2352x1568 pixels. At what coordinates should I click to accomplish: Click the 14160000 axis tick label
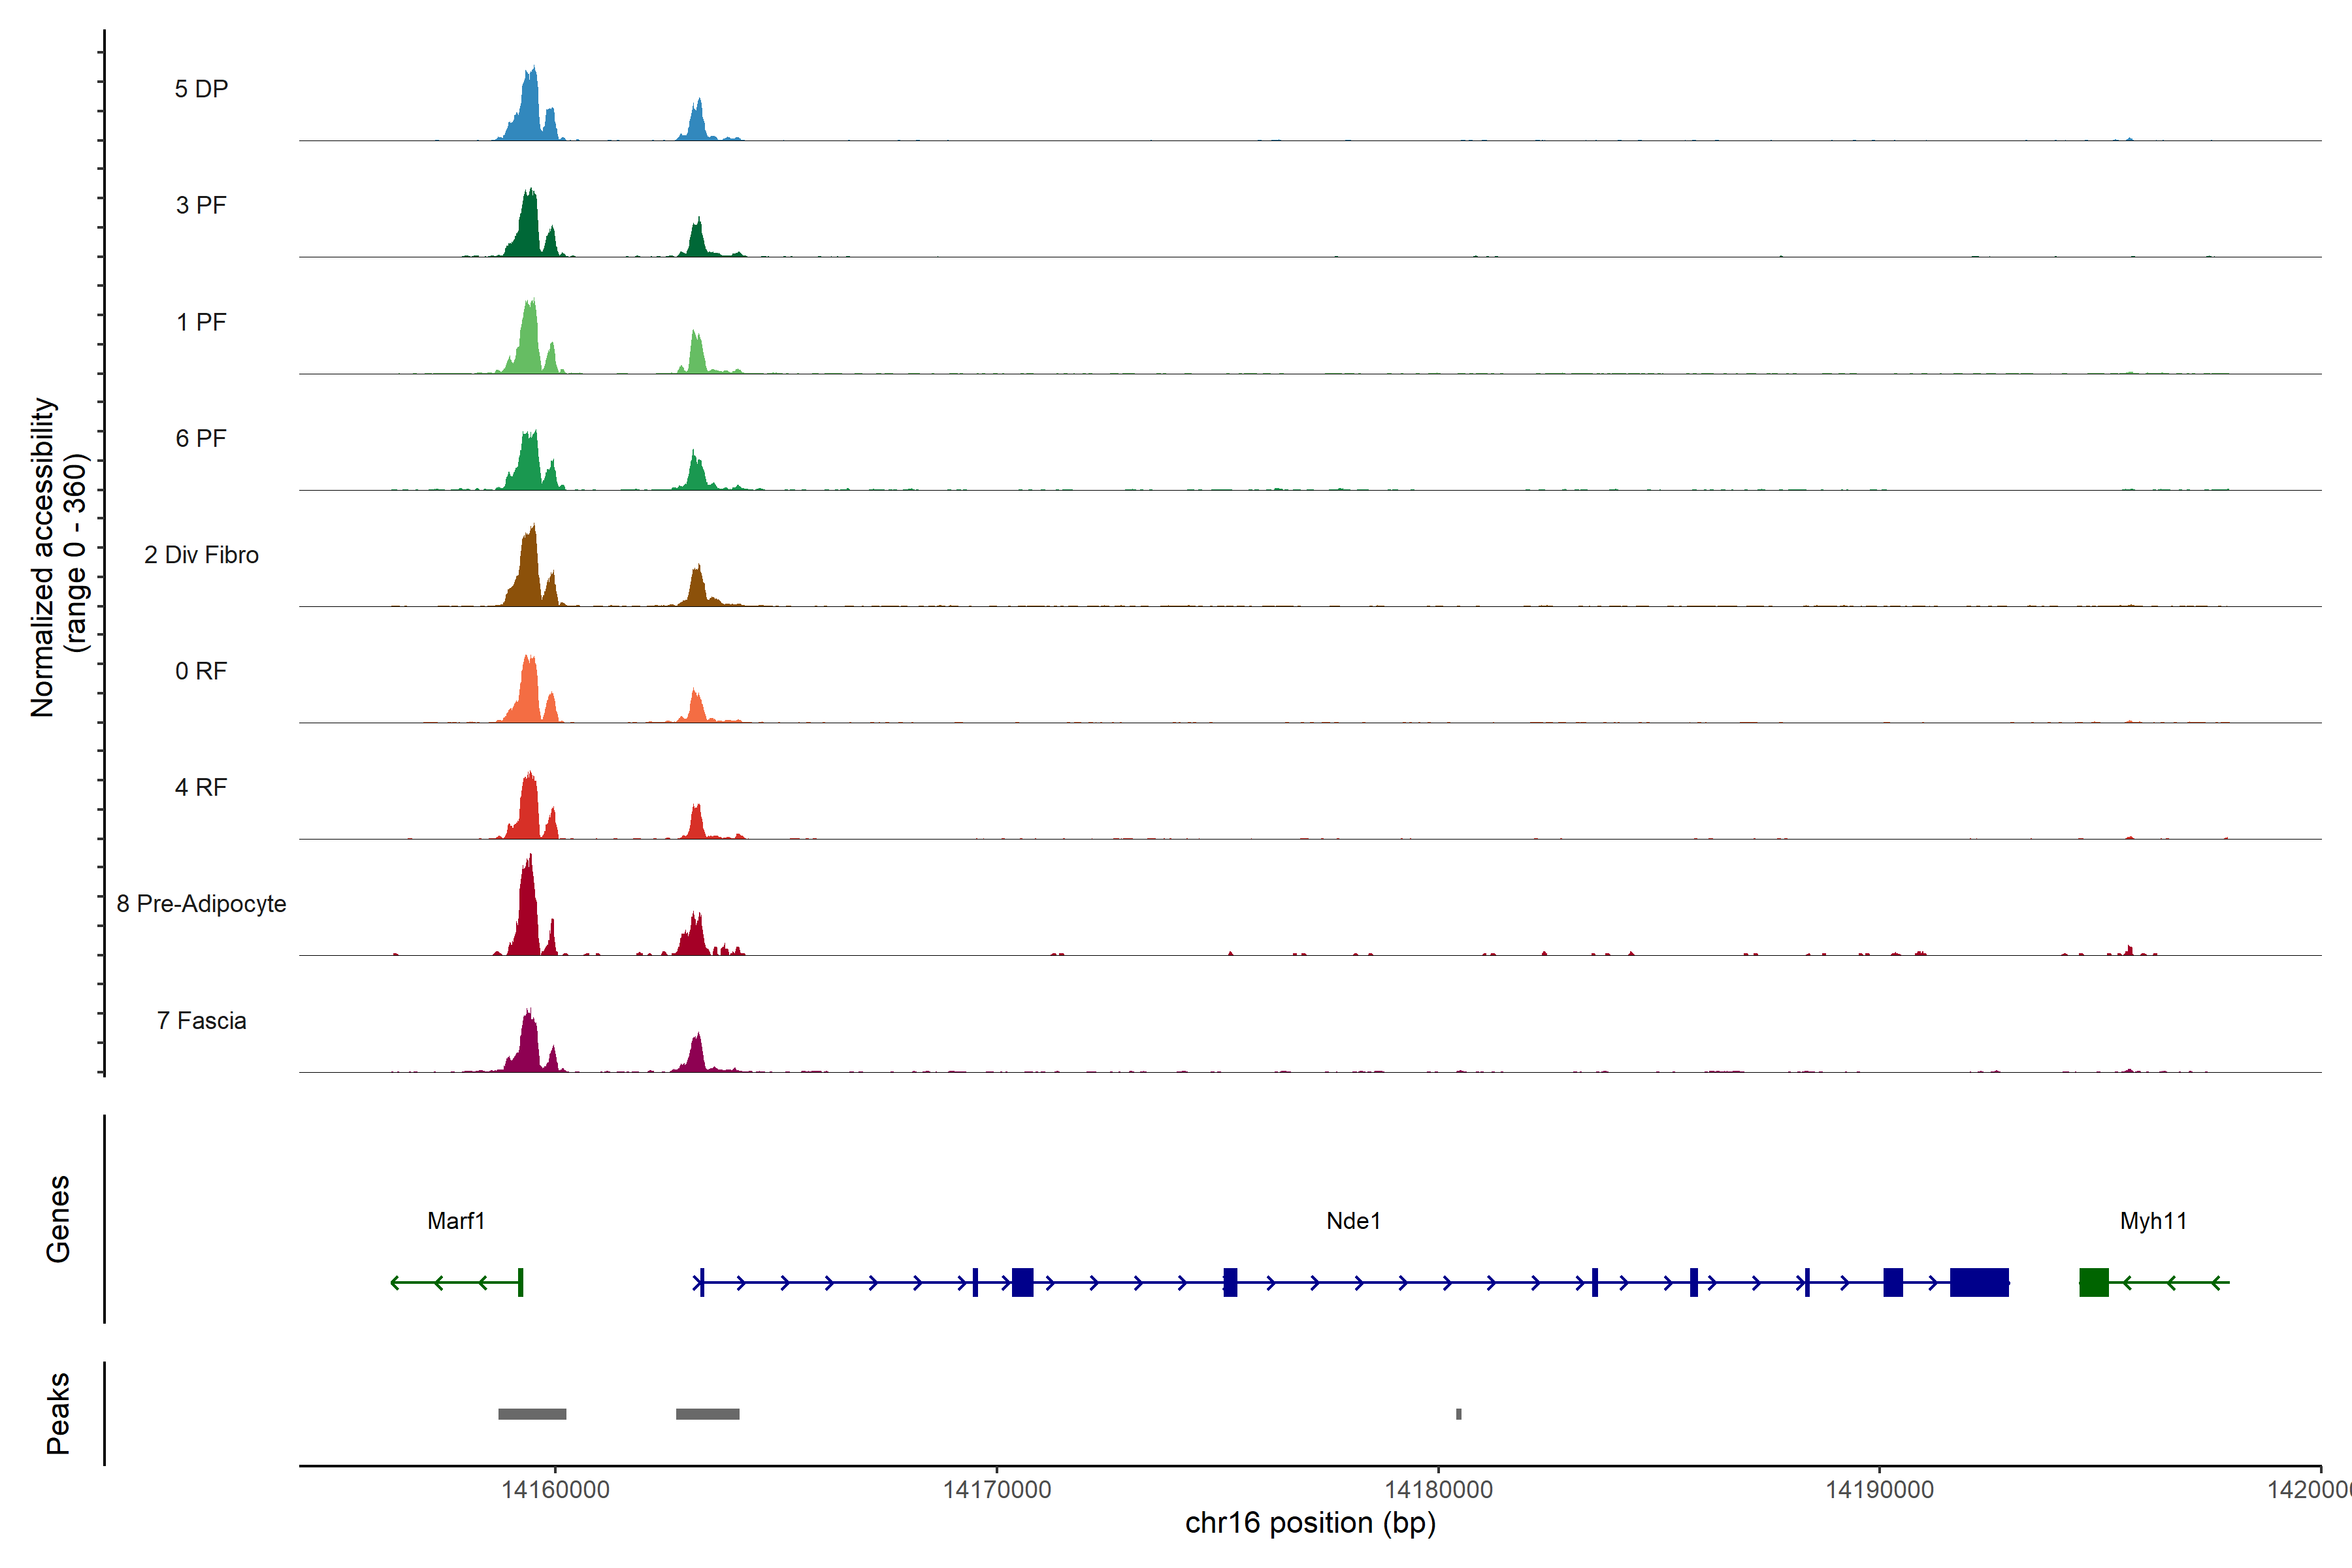point(555,1490)
